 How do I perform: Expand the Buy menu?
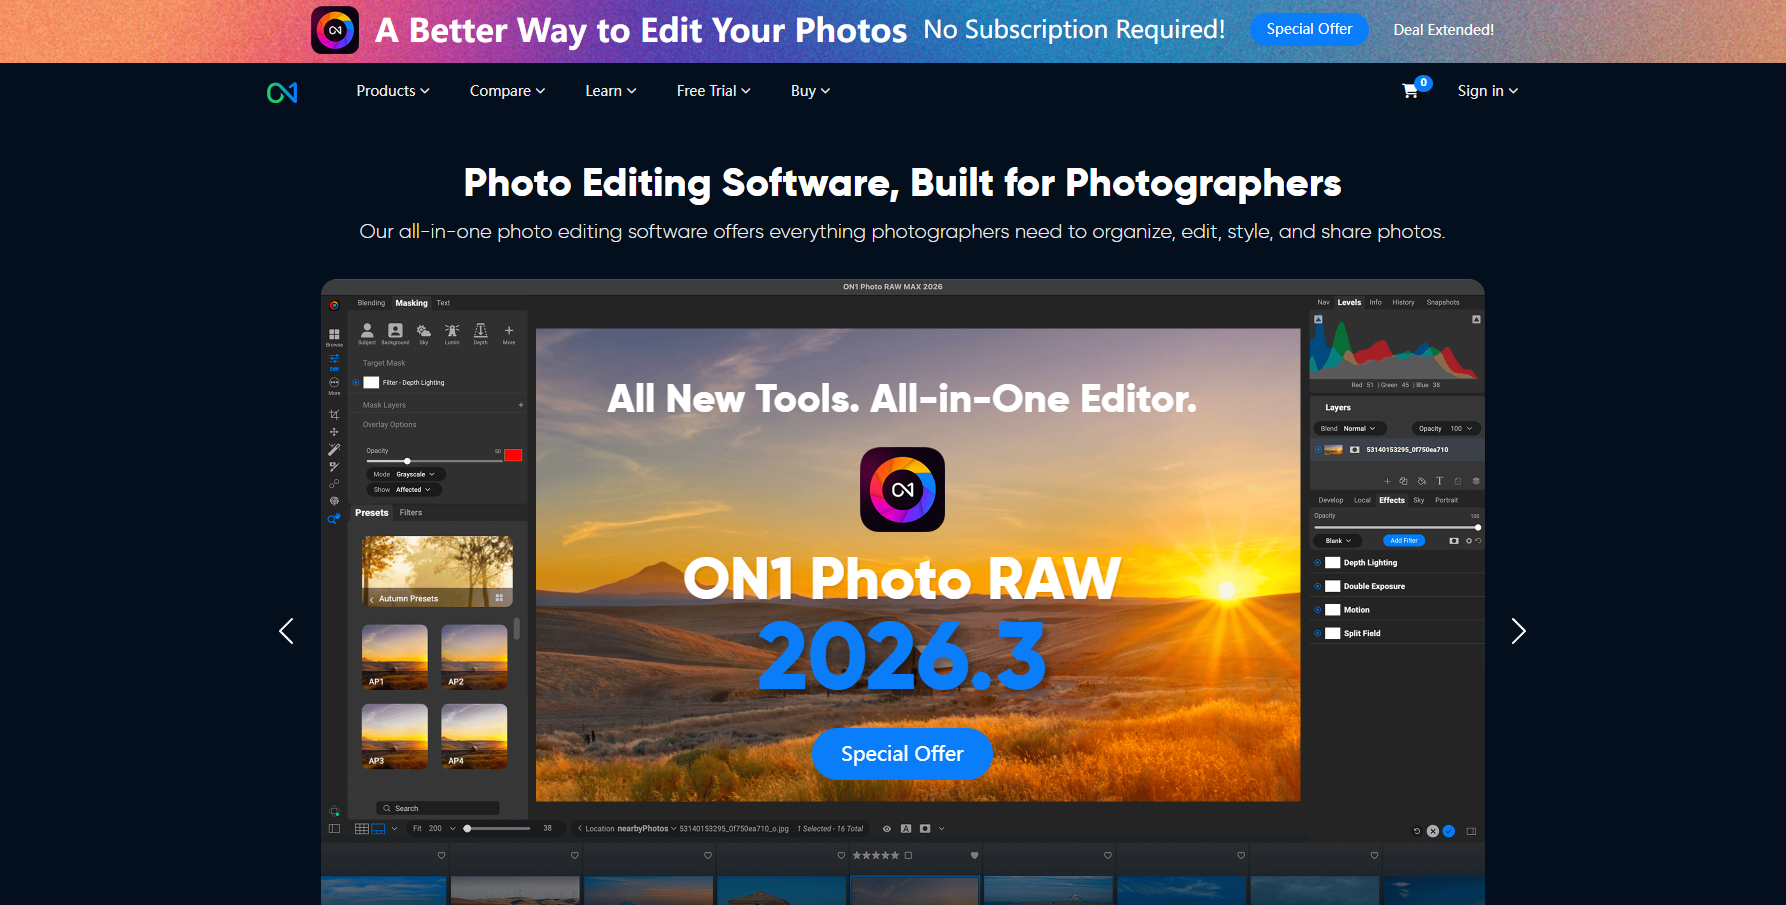[x=811, y=91]
